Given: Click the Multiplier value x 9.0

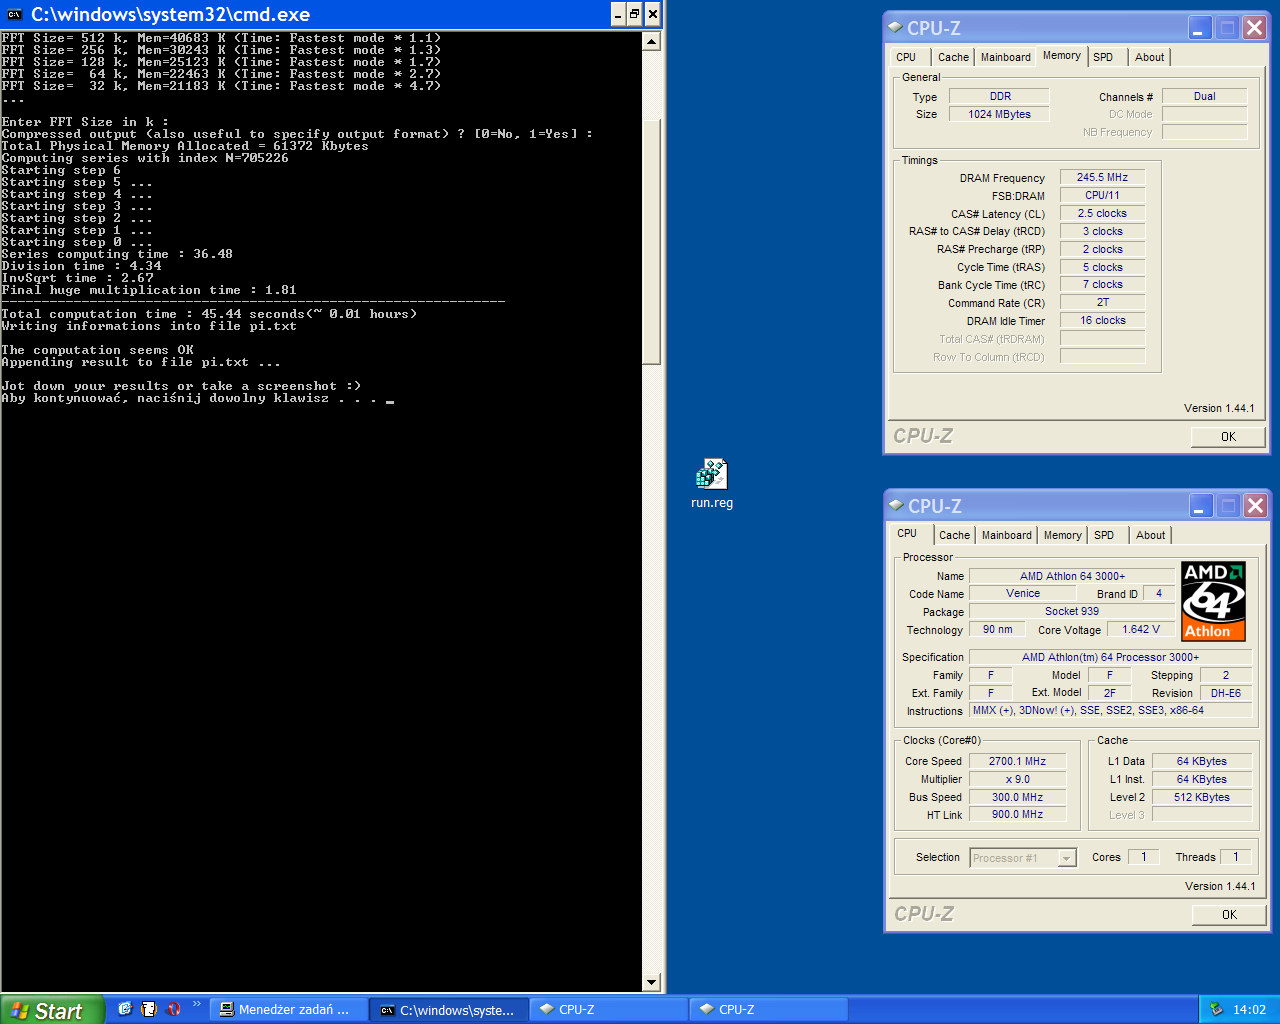Looking at the screenshot, I should tap(1017, 779).
